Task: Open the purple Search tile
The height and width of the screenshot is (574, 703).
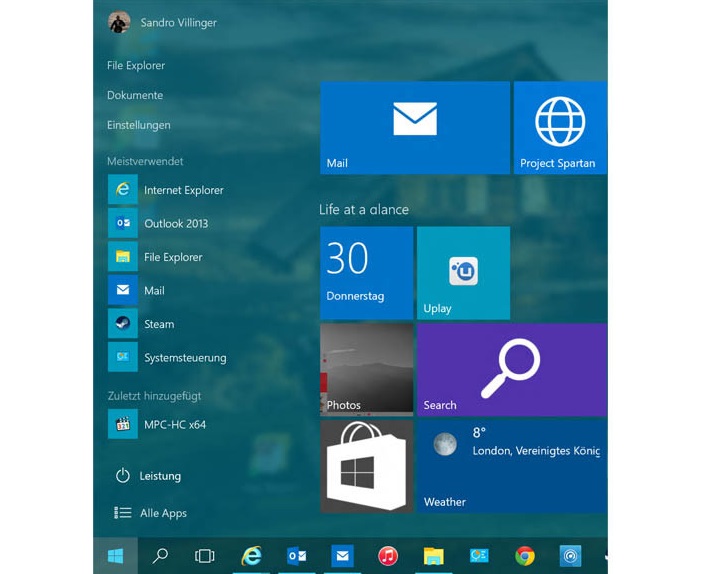Action: pos(512,370)
